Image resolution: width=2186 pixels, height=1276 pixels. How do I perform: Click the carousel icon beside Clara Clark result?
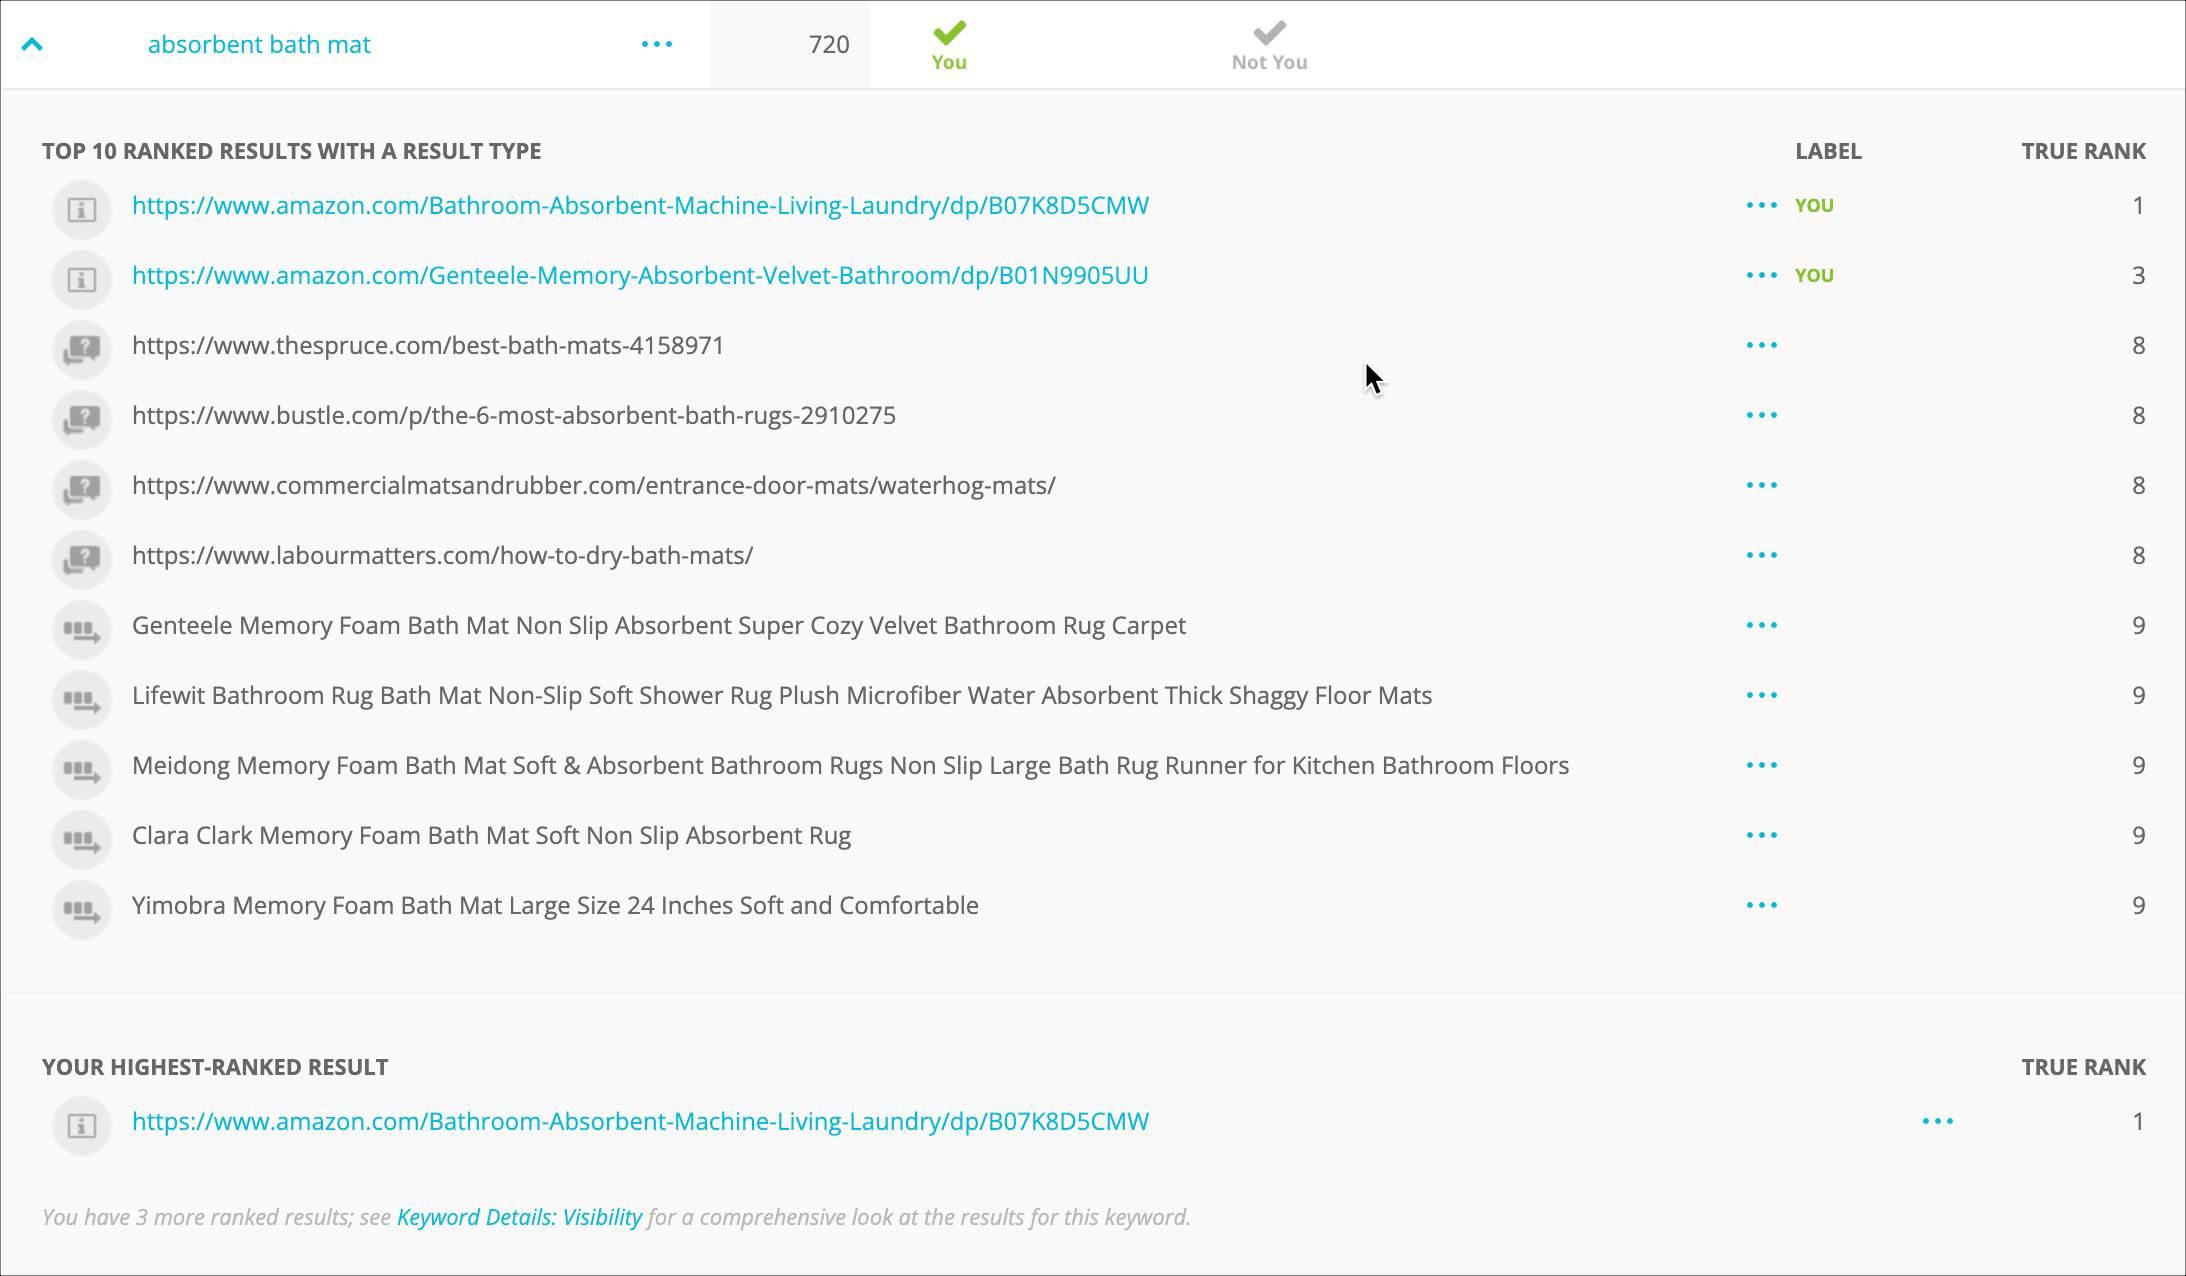click(81, 839)
